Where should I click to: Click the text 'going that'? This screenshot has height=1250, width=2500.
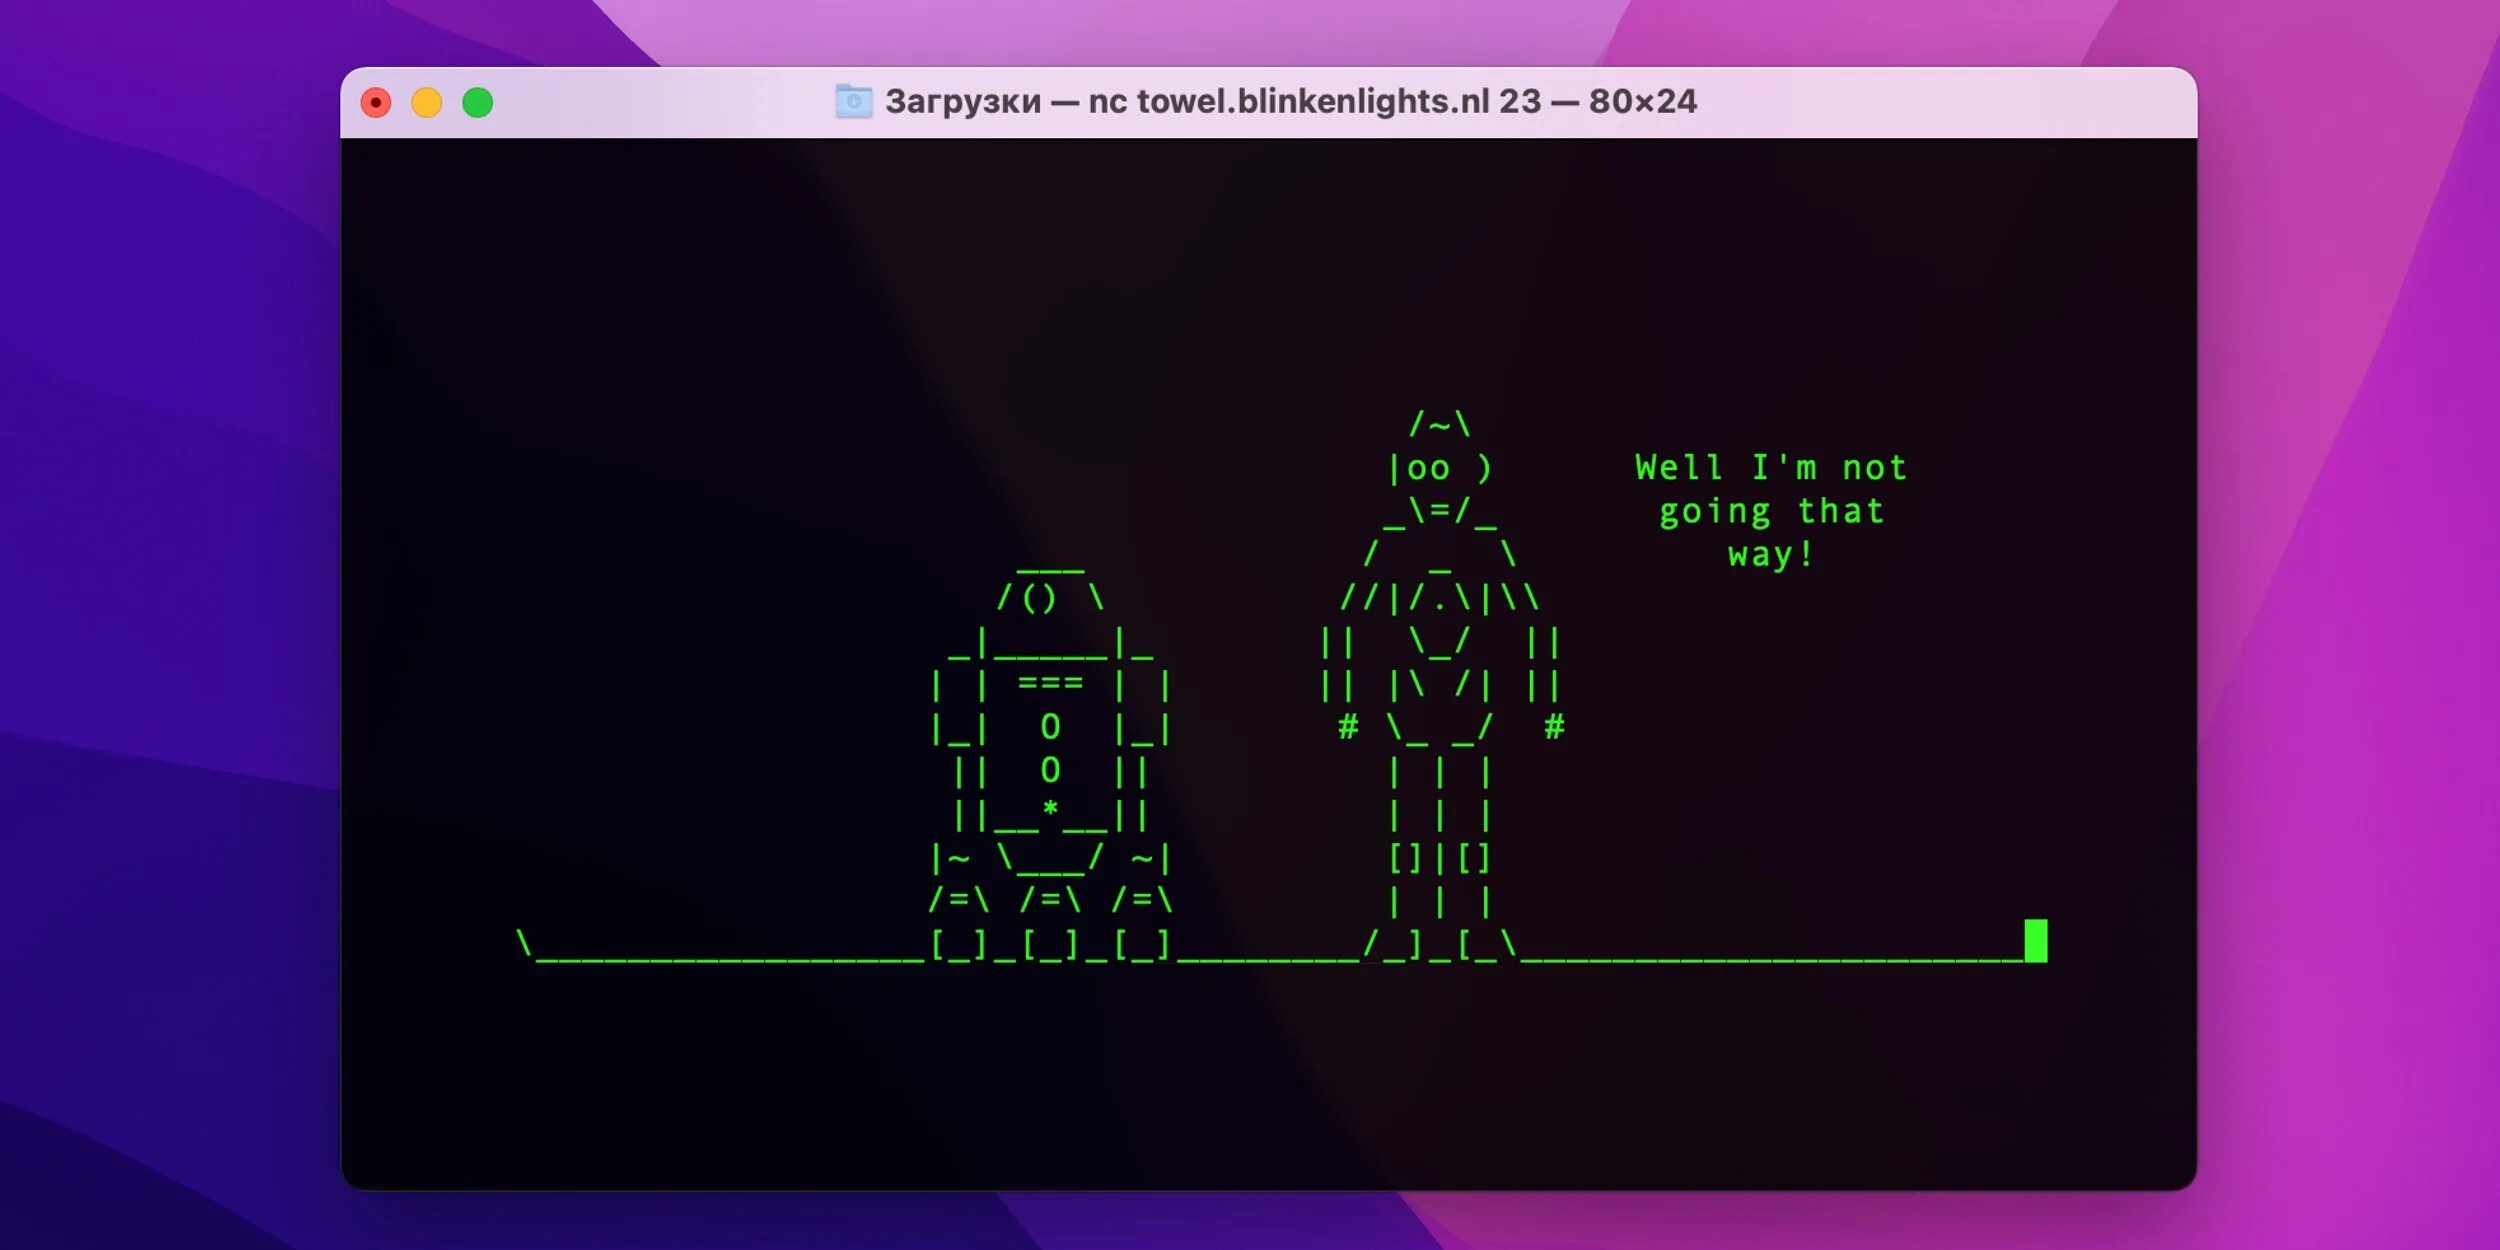coord(1772,512)
